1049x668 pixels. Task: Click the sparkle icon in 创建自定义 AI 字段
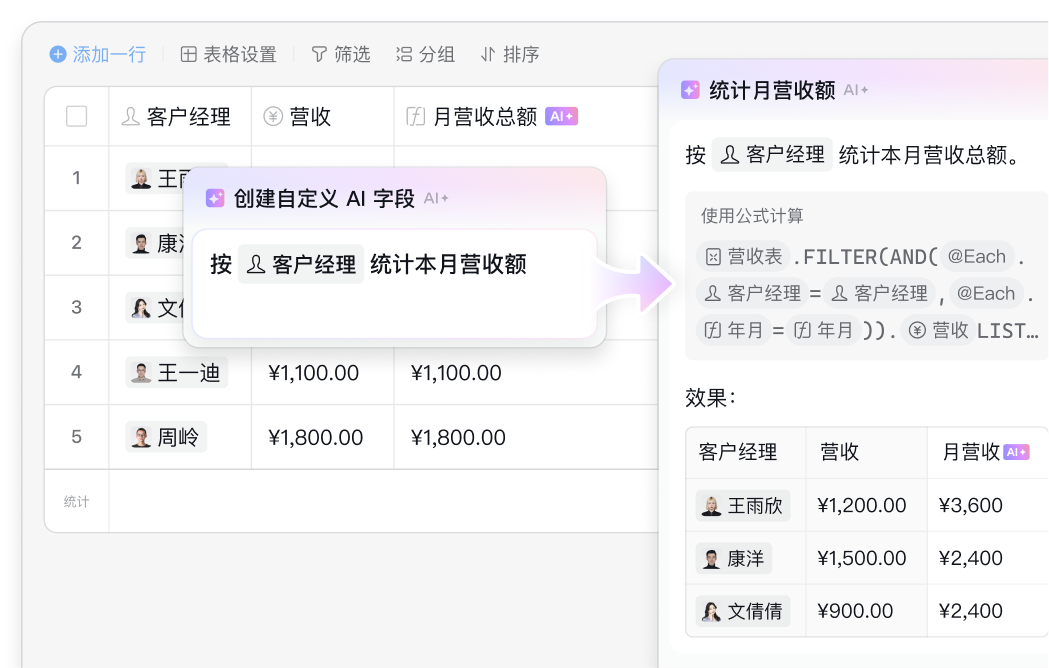pyautogui.click(x=215, y=198)
